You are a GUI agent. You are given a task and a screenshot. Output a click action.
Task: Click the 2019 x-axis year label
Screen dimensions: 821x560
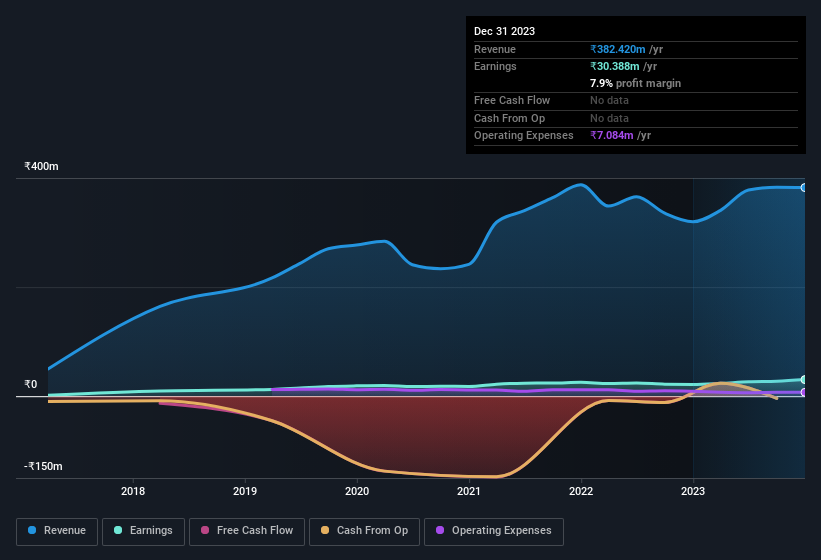click(x=245, y=491)
